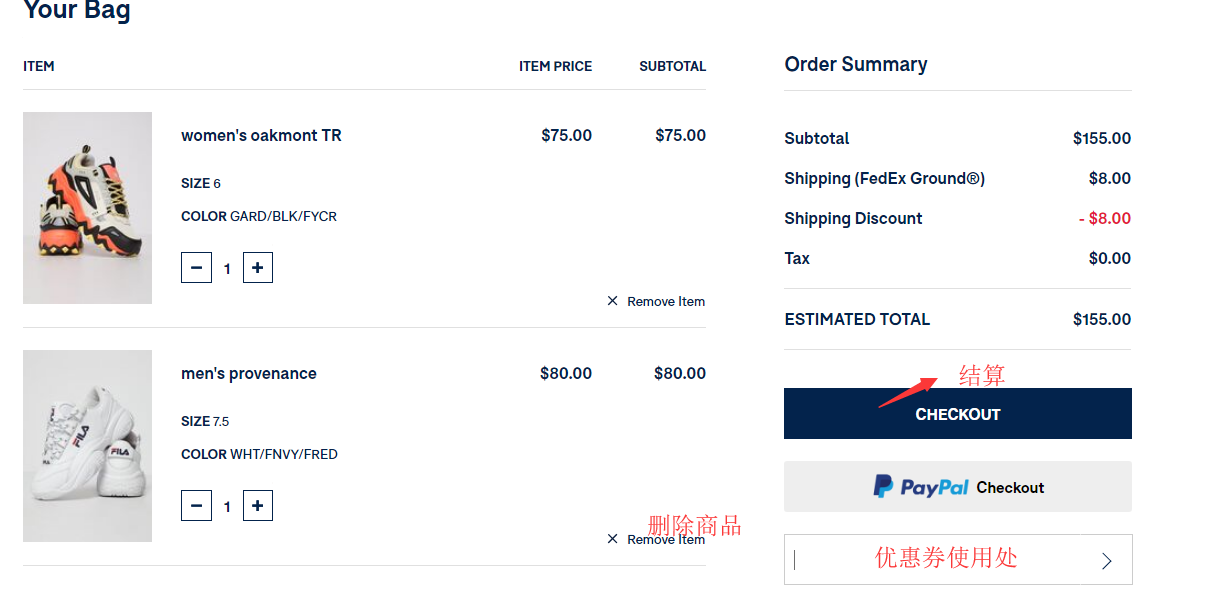View the women's oakmont TR shoe thumbnail
The height and width of the screenshot is (597, 1224).
point(88,208)
